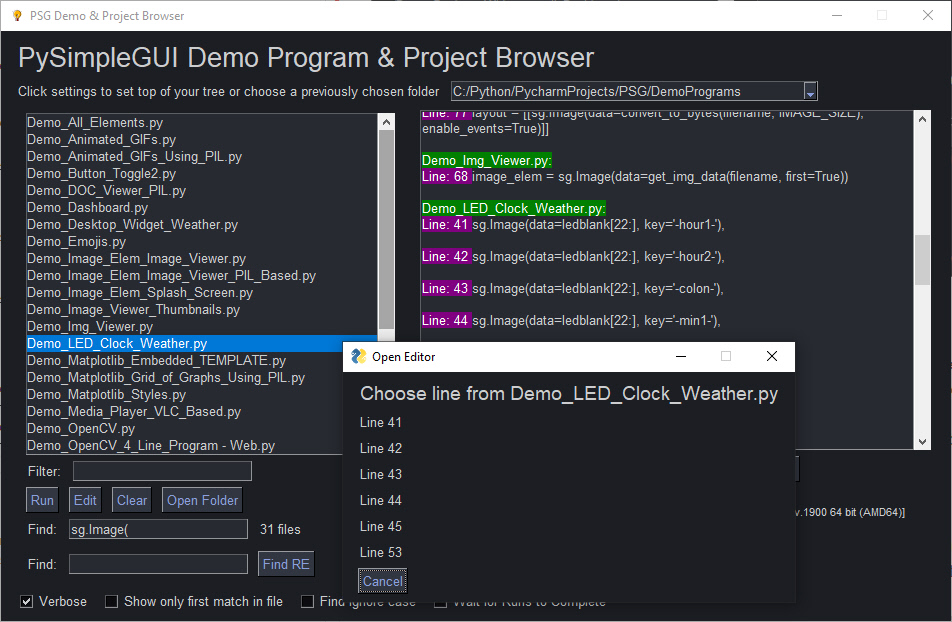Click the Filter text input field
Screen dimensions: 952x622
point(162,471)
